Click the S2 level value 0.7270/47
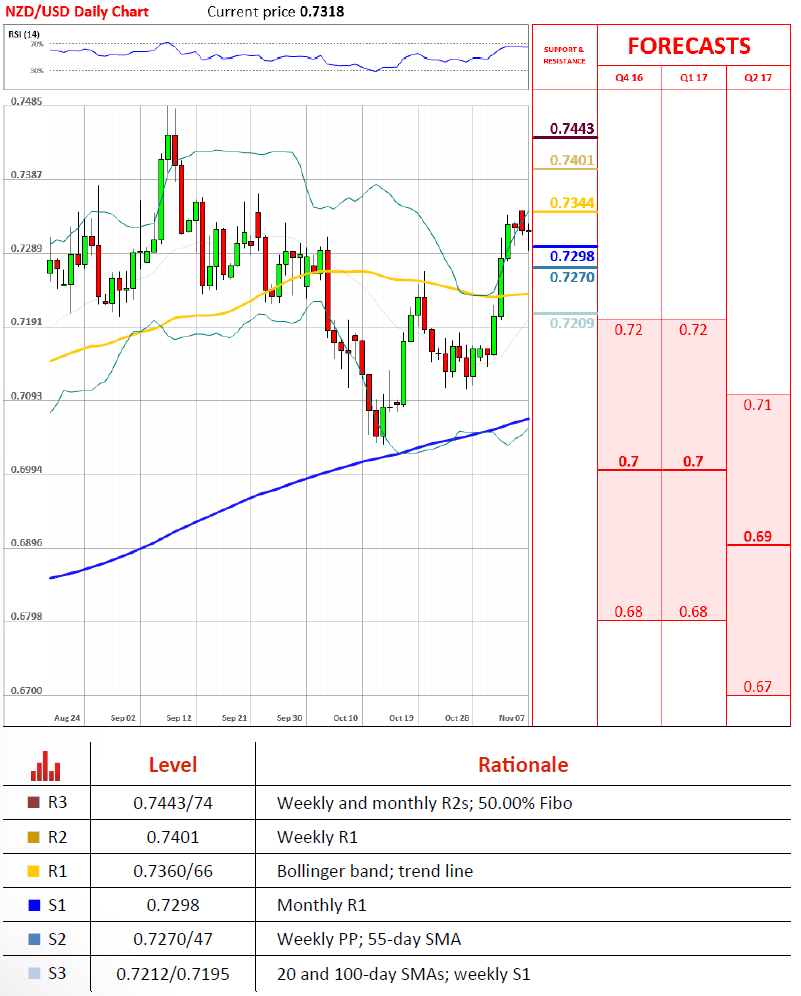 pyautogui.click(x=173, y=939)
